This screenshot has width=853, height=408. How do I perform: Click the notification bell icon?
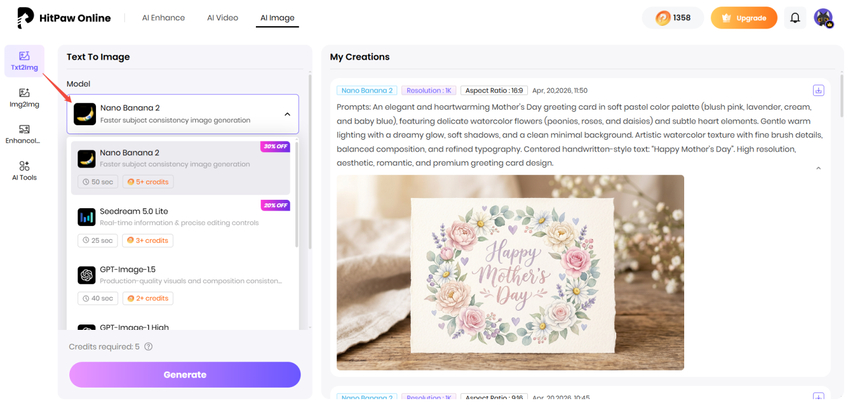pos(795,18)
